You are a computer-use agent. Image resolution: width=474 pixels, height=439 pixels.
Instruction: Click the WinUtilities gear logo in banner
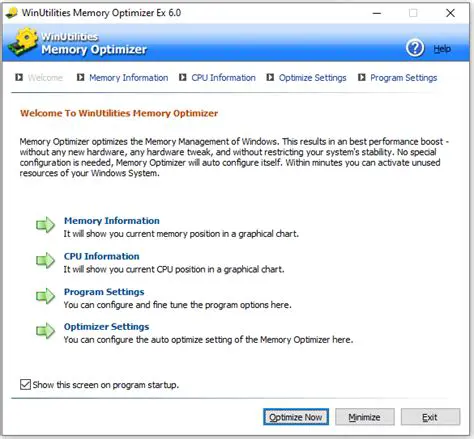click(x=23, y=42)
